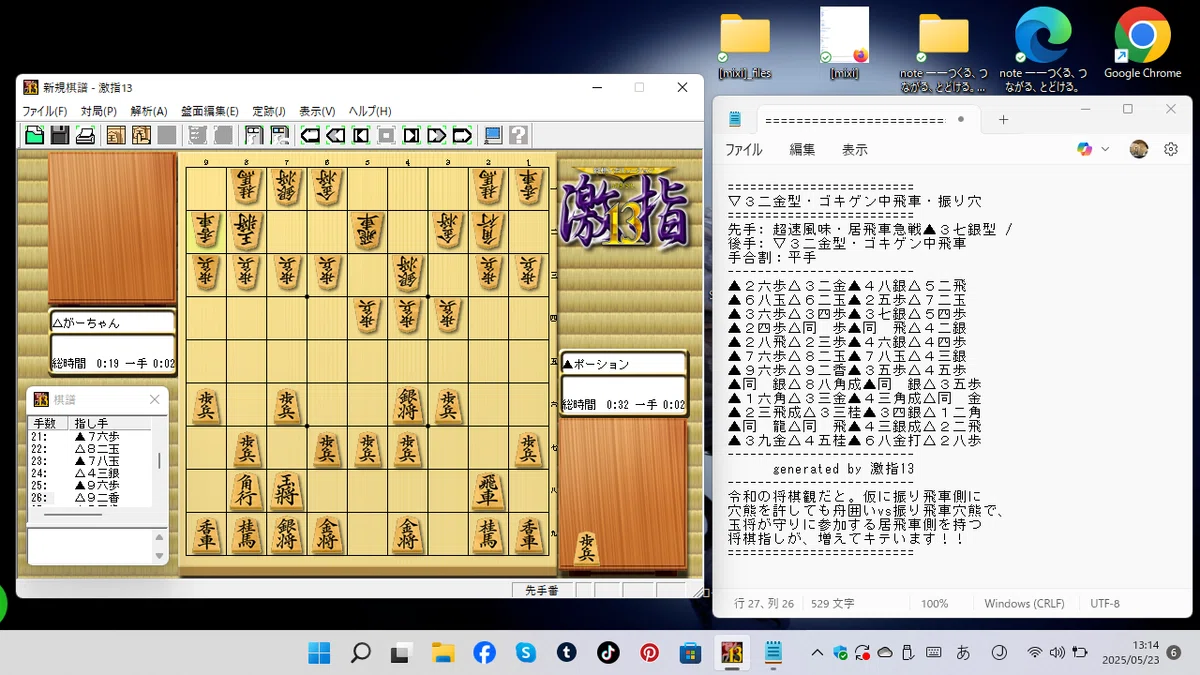
Task: Click the 100% zoom level in Notepad
Action: coord(934,604)
